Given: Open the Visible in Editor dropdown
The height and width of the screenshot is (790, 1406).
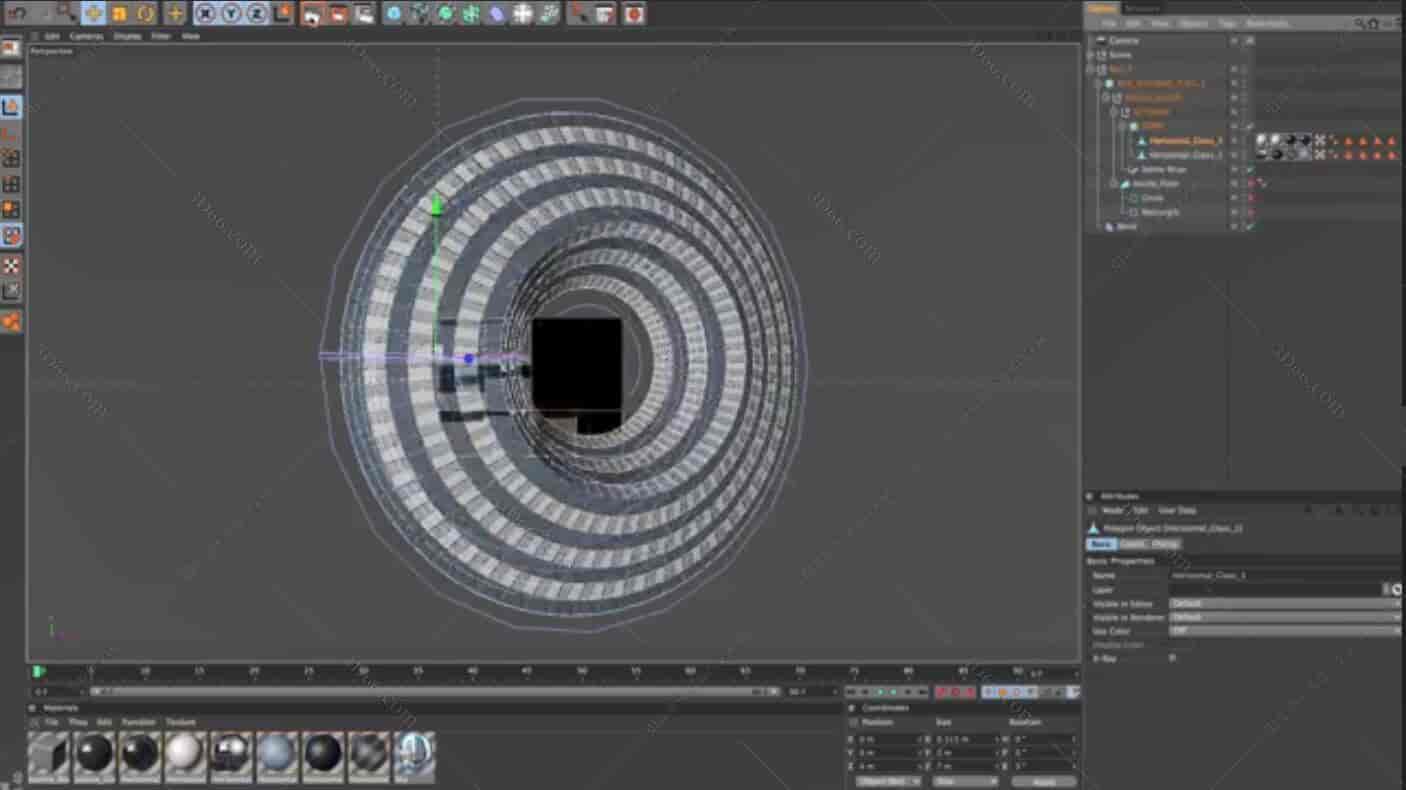Looking at the screenshot, I should (x=1285, y=604).
